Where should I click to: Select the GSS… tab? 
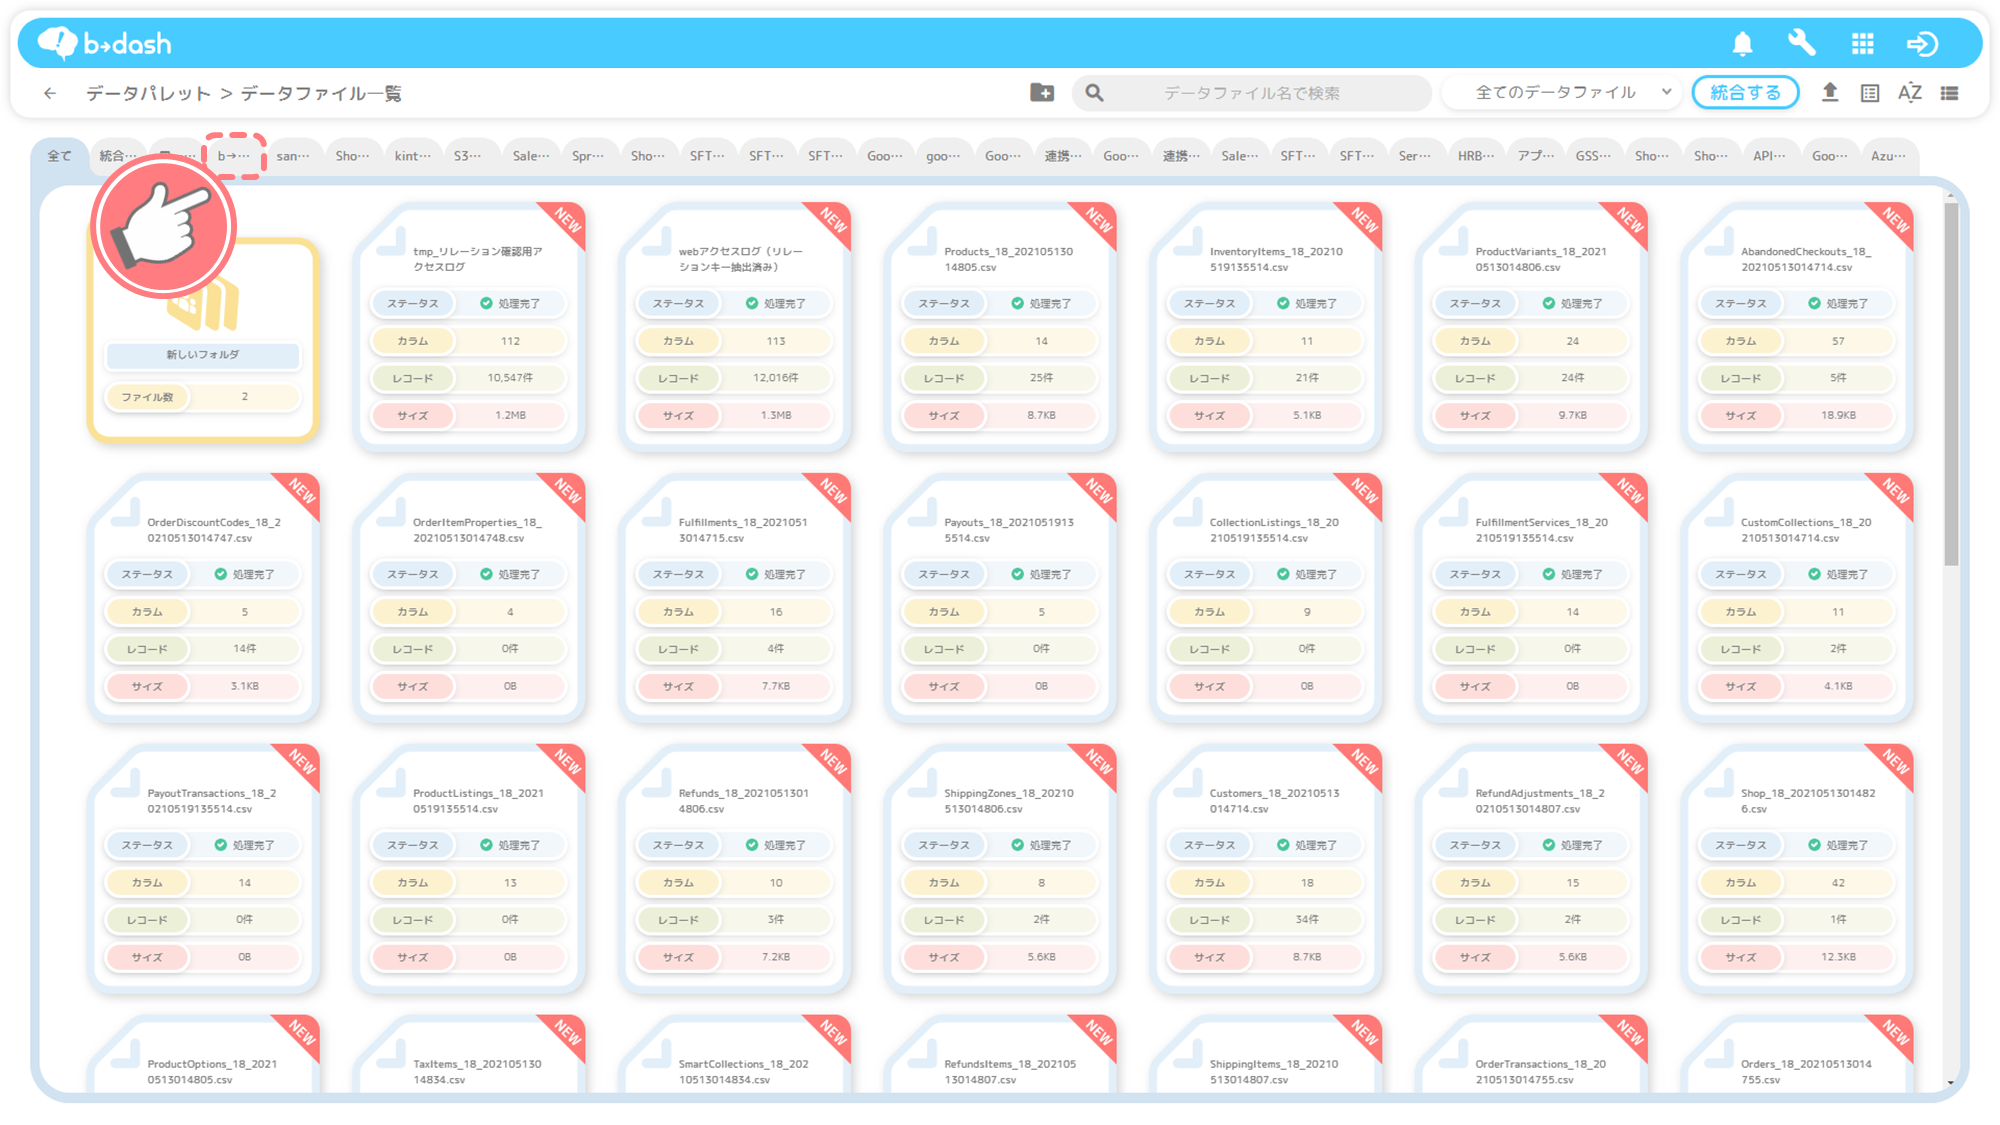tap(1593, 156)
